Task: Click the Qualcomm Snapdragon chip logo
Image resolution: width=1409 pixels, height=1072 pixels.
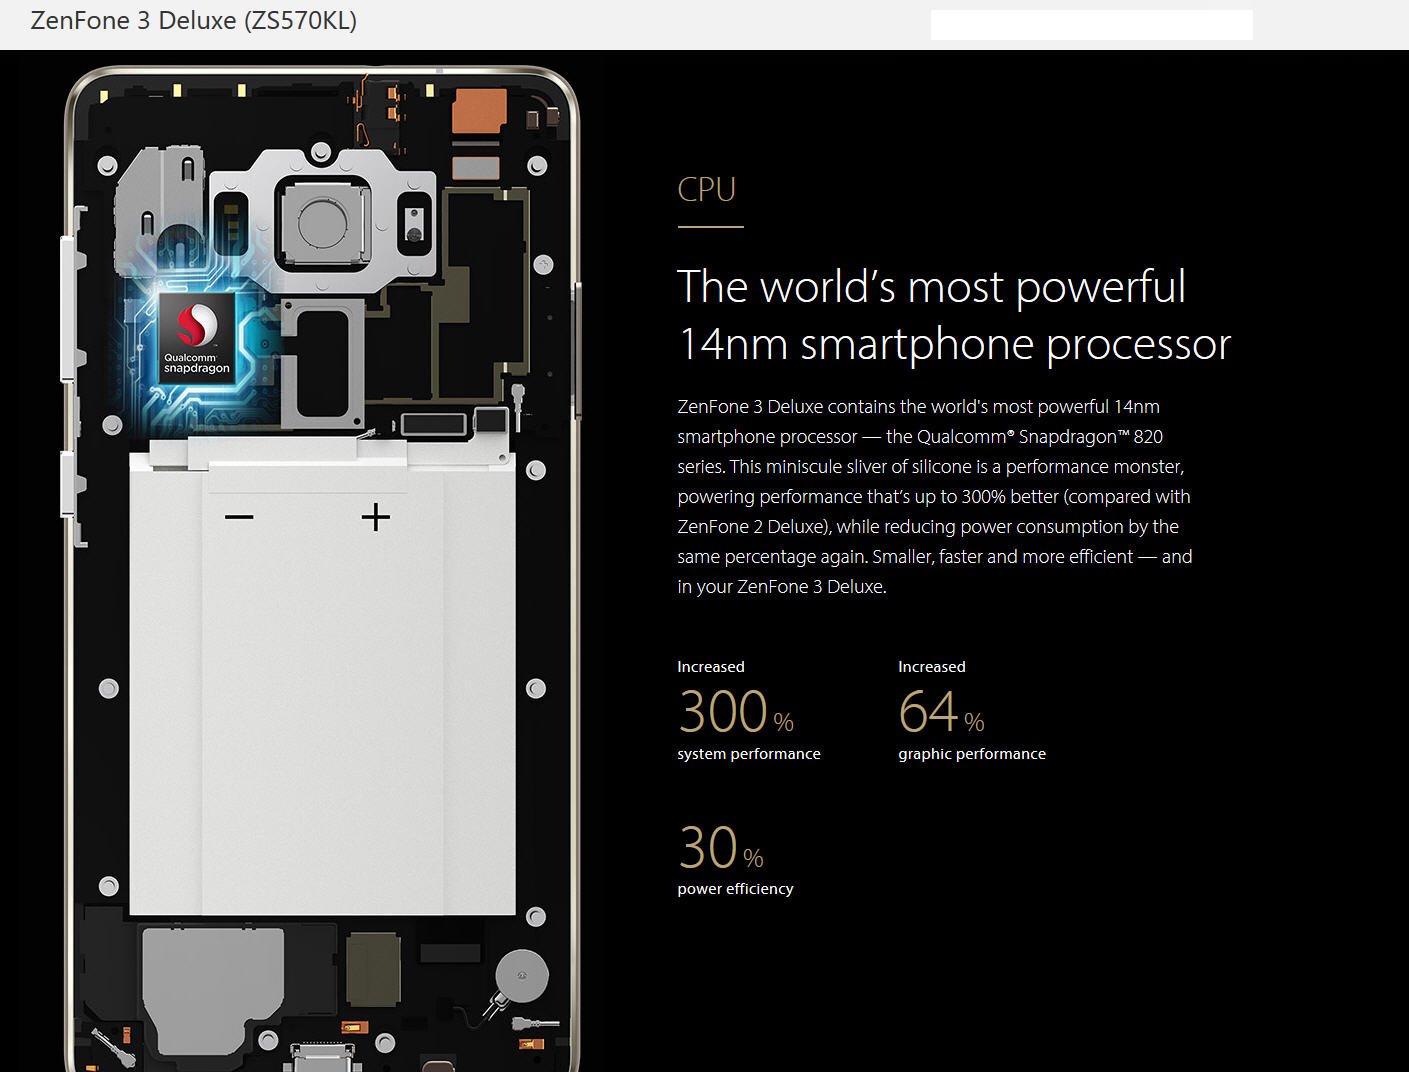Action: (x=197, y=336)
